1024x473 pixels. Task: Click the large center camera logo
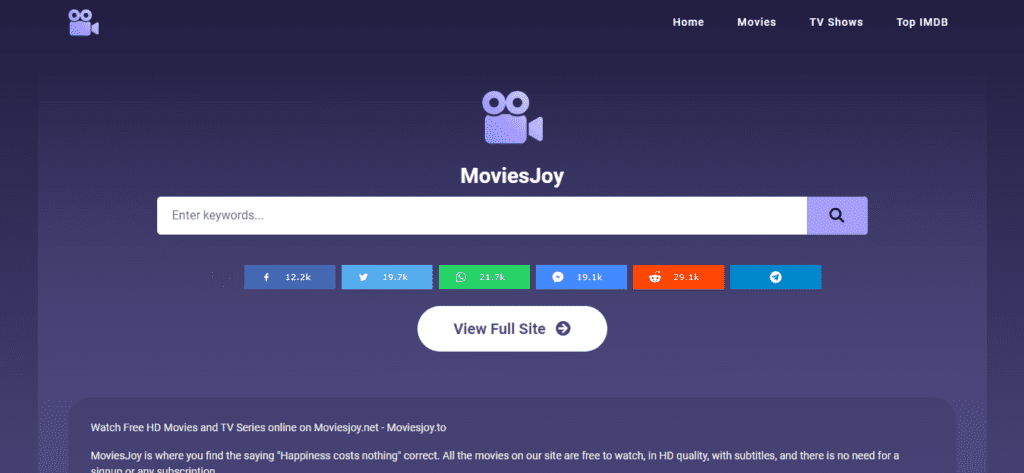[x=513, y=118]
